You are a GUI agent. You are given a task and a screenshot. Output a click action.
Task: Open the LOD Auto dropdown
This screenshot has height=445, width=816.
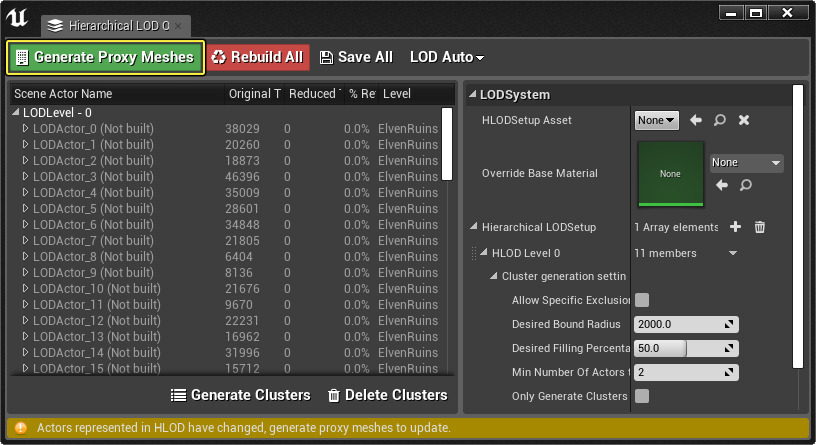click(x=447, y=57)
